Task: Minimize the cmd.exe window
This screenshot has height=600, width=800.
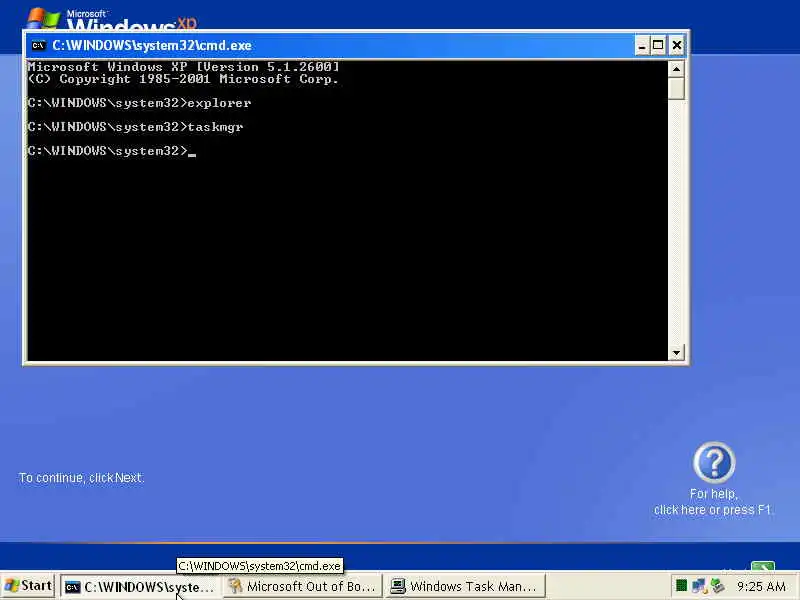Action: point(642,46)
